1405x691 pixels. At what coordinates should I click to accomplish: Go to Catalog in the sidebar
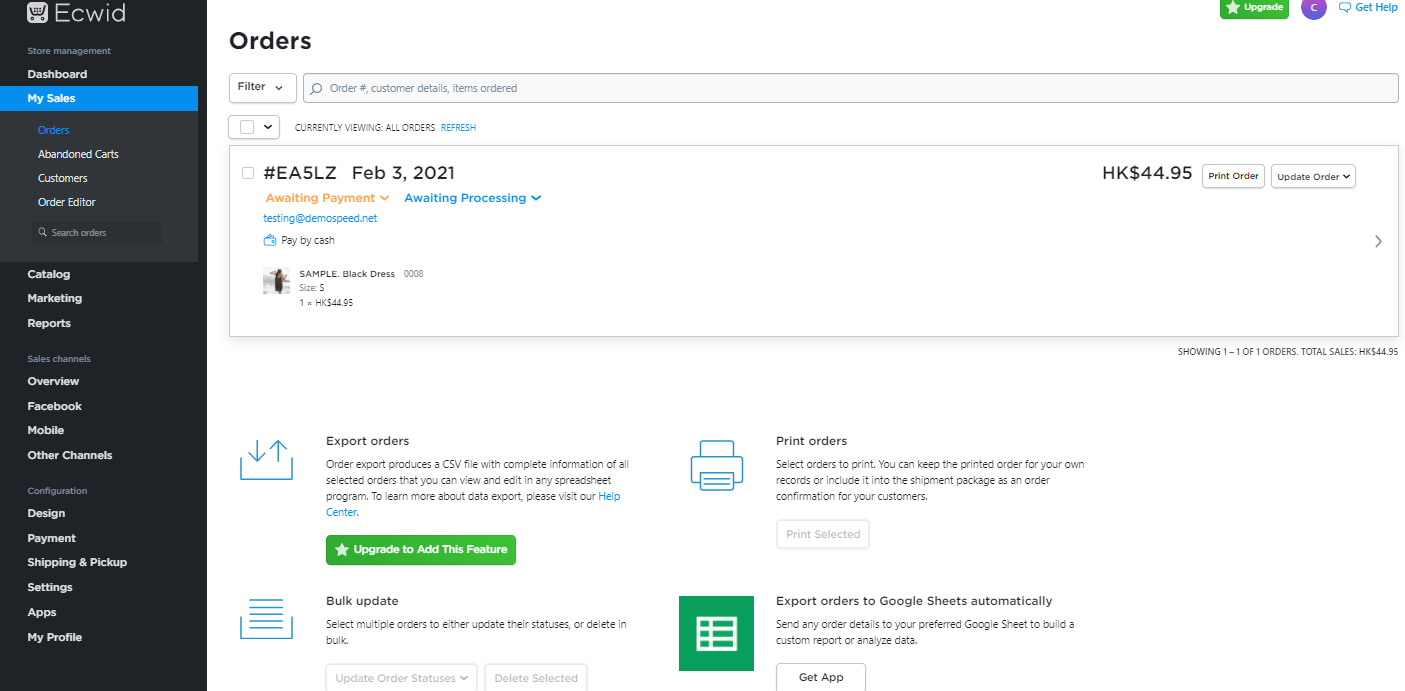tap(49, 274)
